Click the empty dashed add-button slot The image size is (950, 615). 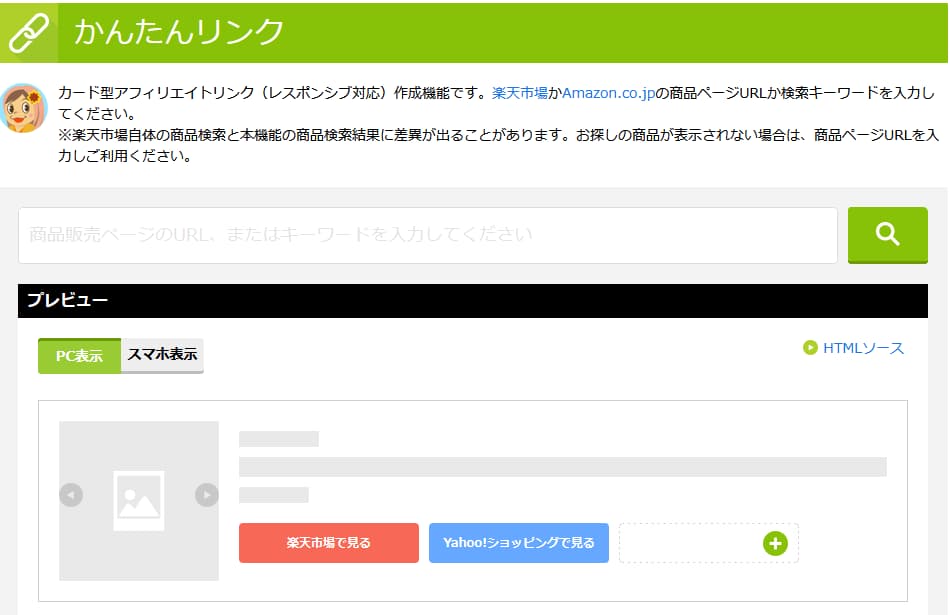click(x=688, y=543)
